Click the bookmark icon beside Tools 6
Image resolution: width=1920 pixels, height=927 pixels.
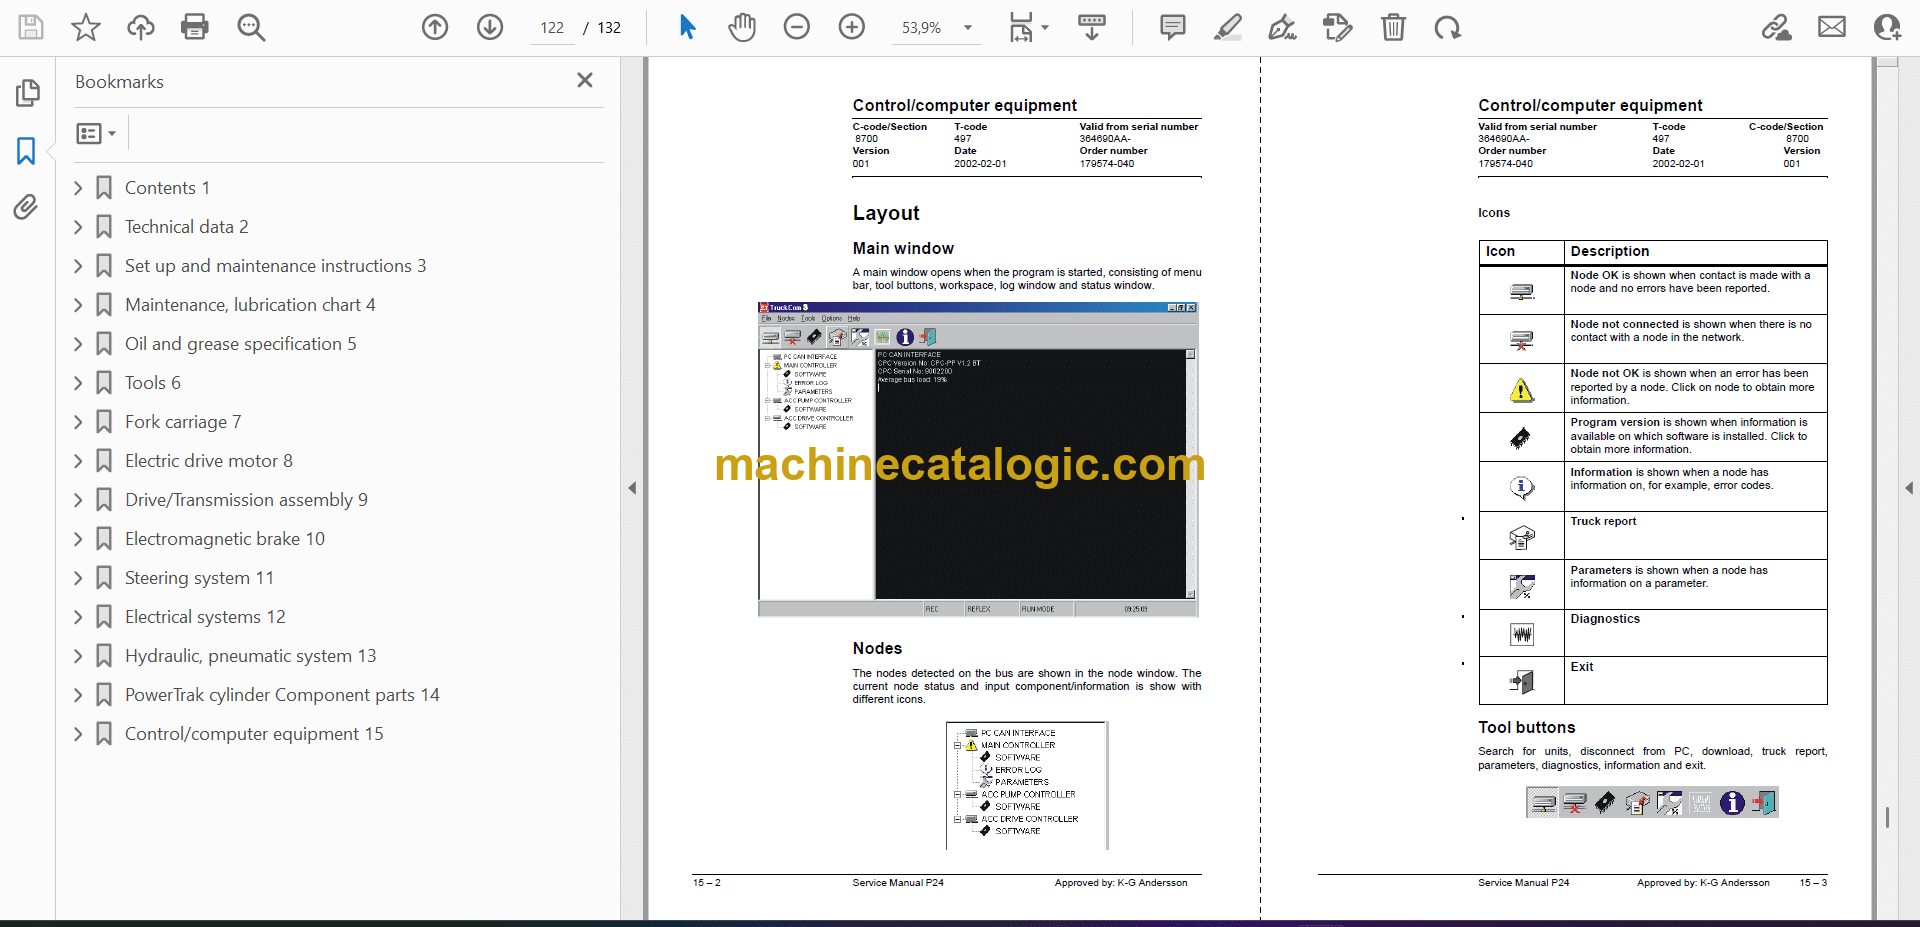point(104,383)
